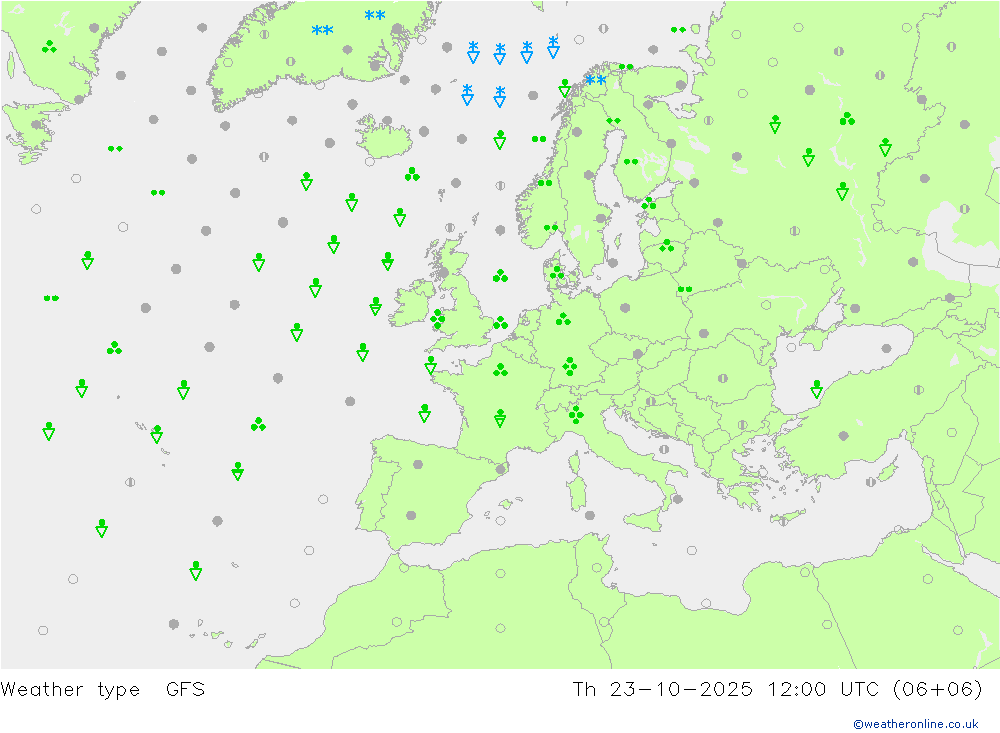Select the three-dot rain symbol southeast of Iceland
This screenshot has height=733, width=1000.
coord(412,174)
